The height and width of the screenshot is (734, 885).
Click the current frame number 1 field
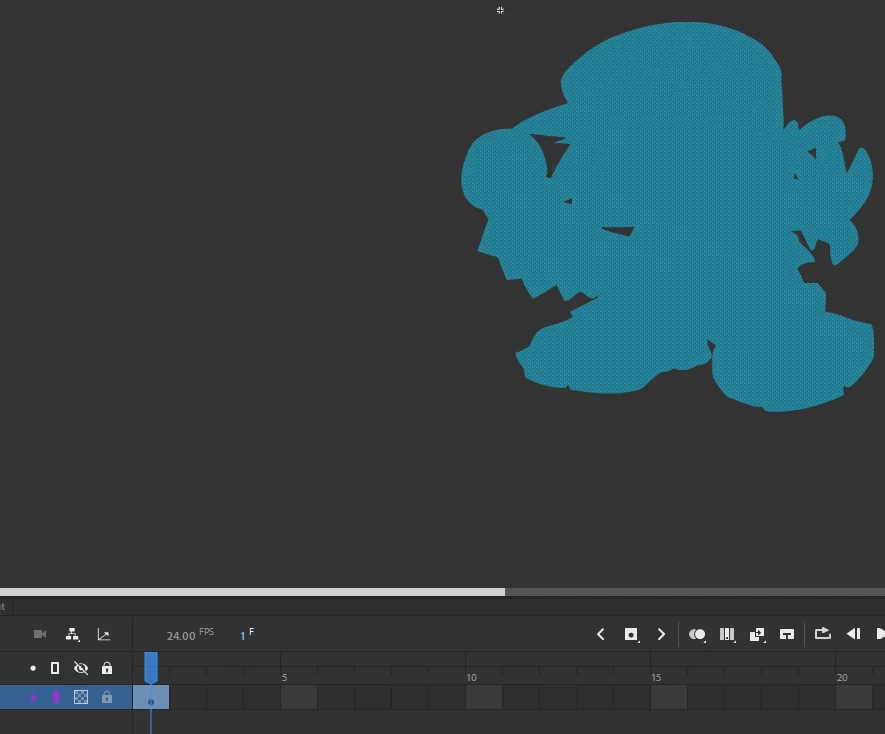click(243, 636)
